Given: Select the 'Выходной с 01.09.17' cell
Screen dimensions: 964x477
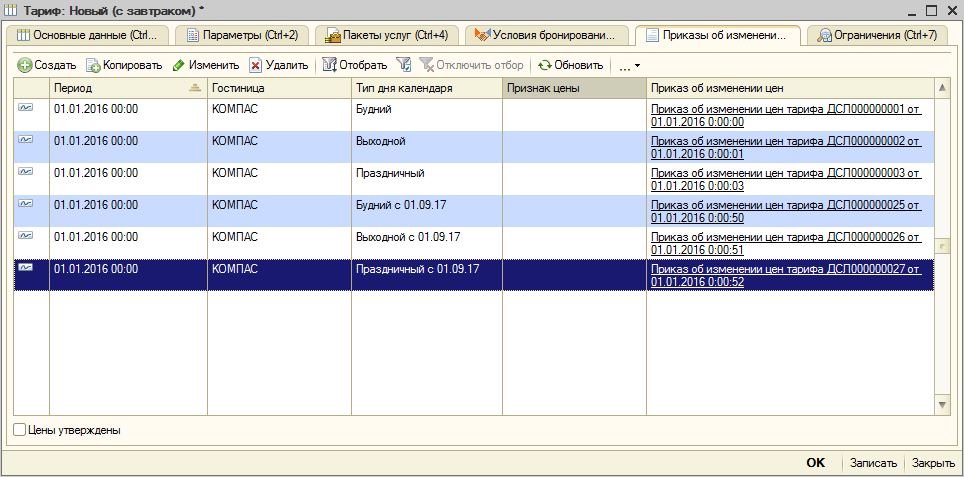Looking at the screenshot, I should (427, 243).
